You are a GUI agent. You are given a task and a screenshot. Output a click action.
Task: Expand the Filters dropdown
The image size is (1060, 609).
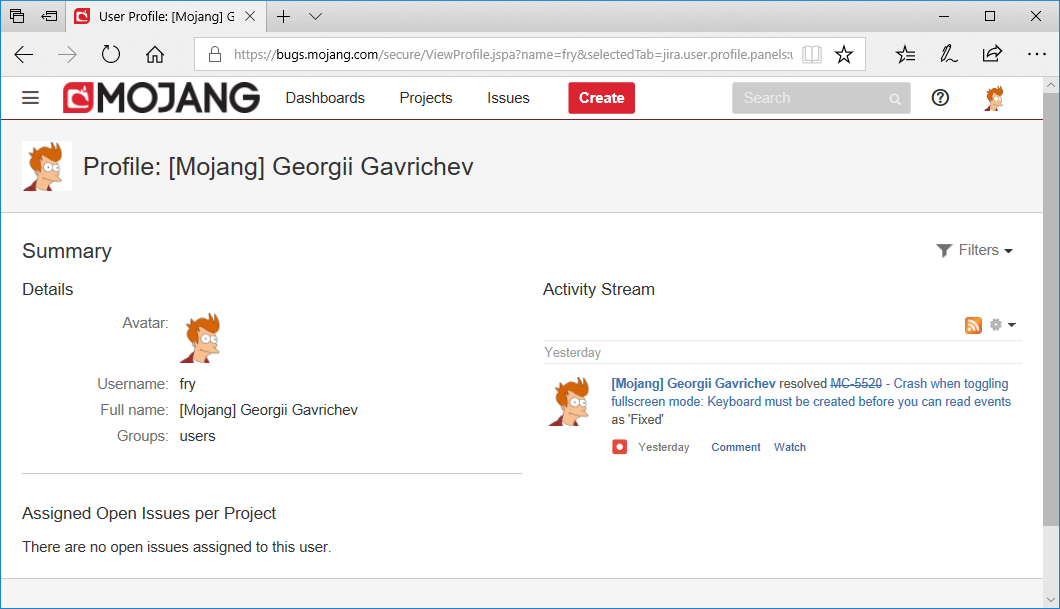point(975,250)
